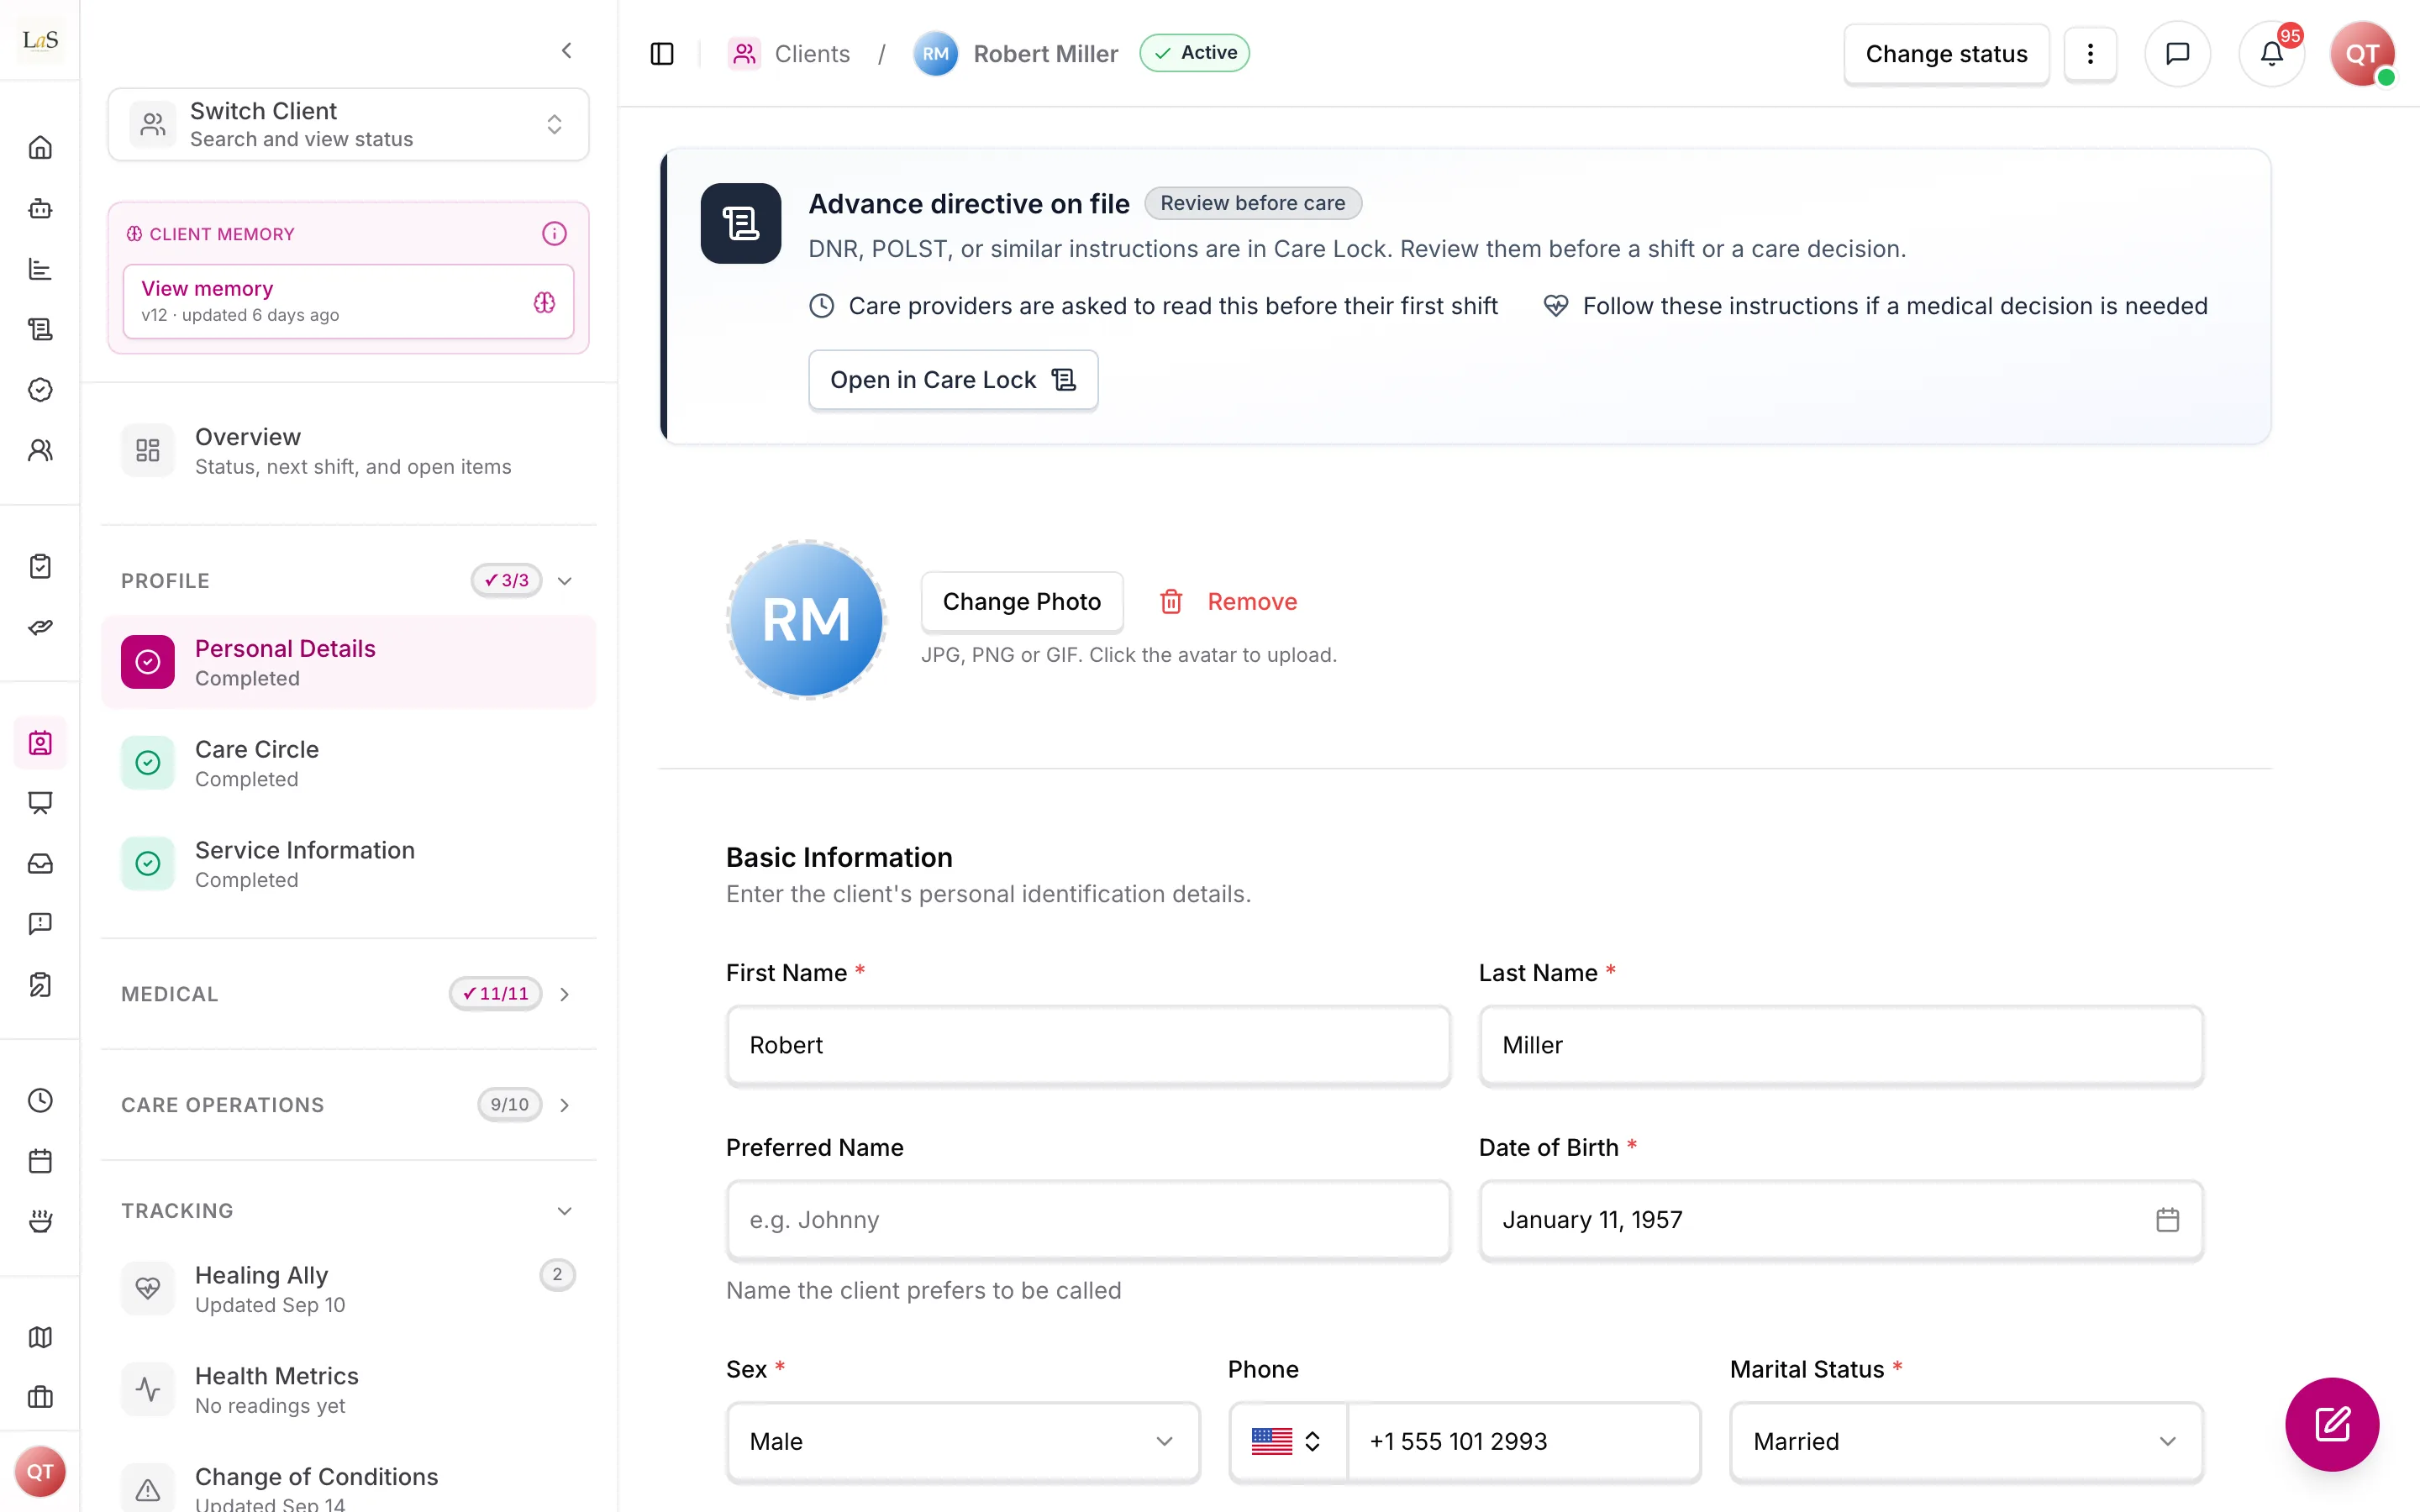This screenshot has width=2420, height=1512.
Task: Open the robot assistant icon in left rail
Action: 40,208
